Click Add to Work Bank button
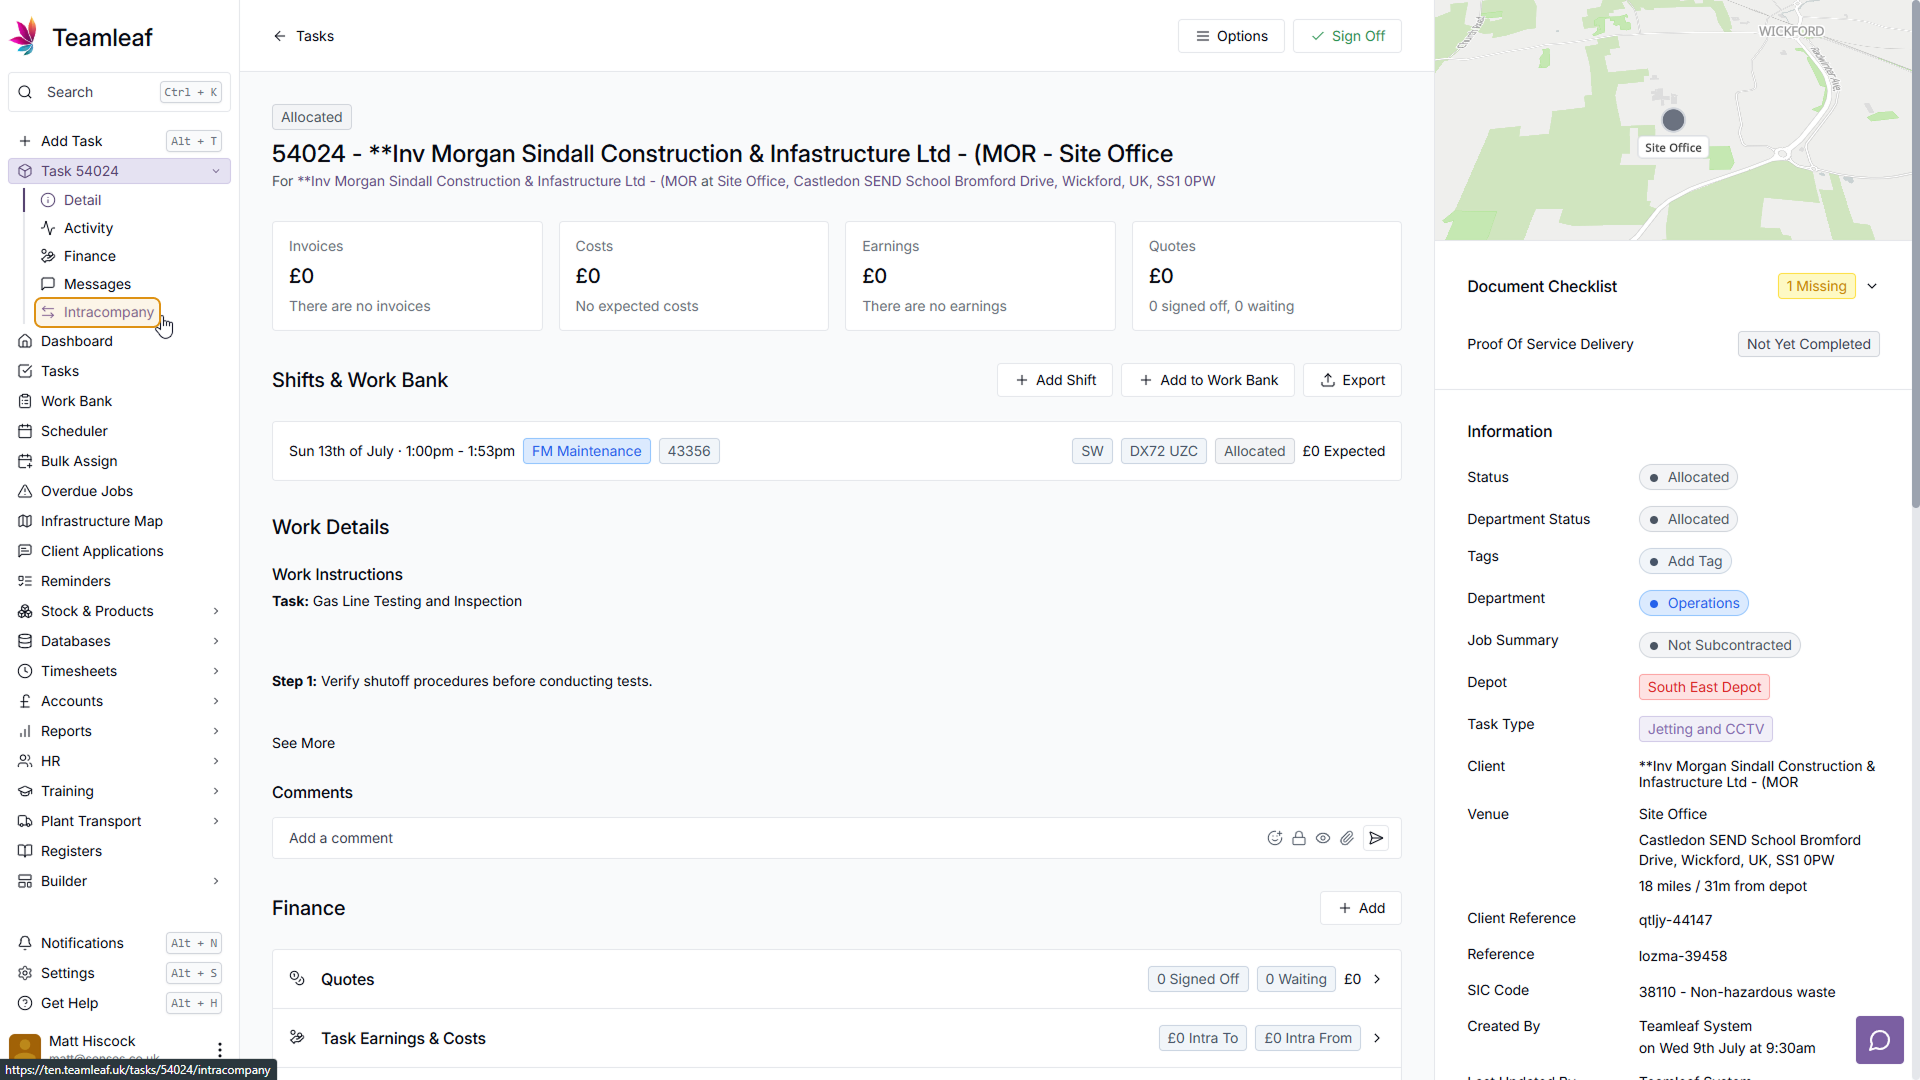This screenshot has width=1920, height=1080. [x=1208, y=380]
